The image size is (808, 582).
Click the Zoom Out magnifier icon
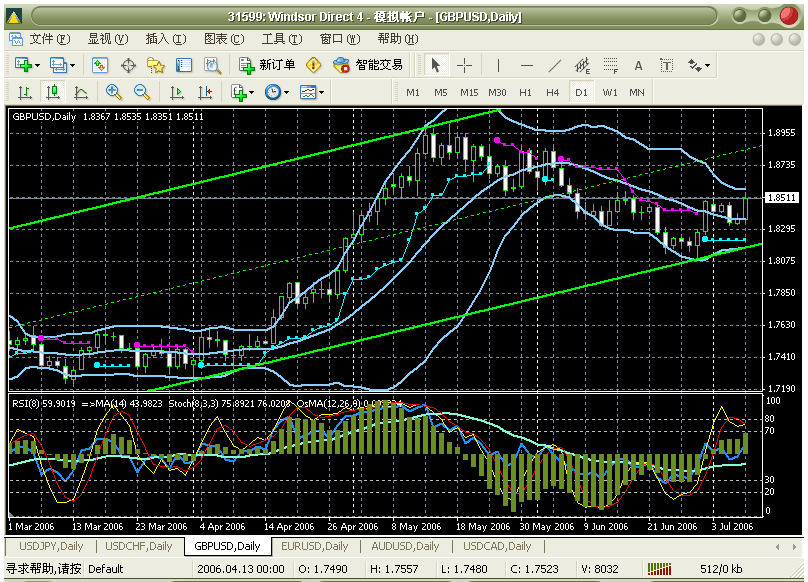[141, 92]
